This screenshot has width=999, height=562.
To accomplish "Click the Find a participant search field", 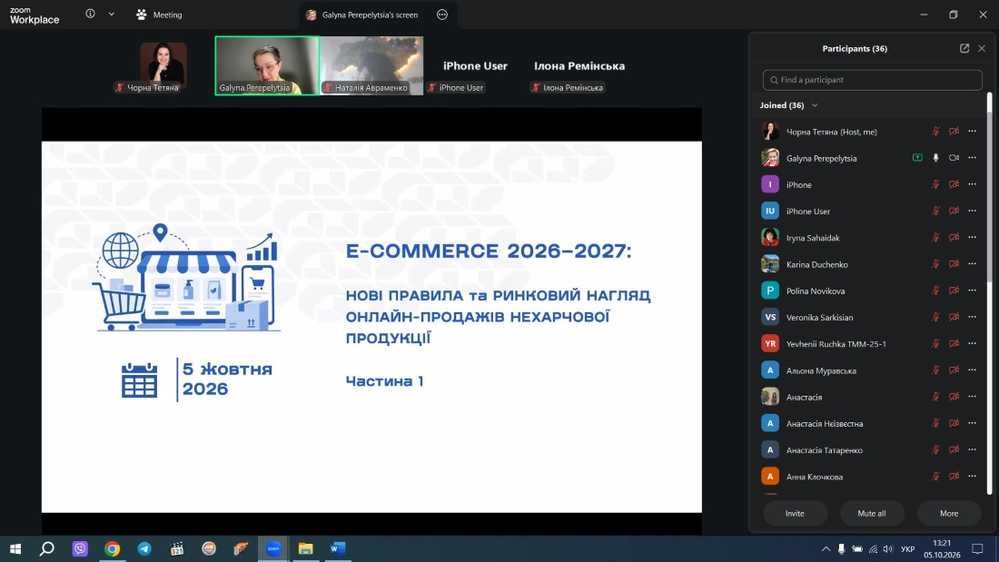I will coord(872,80).
